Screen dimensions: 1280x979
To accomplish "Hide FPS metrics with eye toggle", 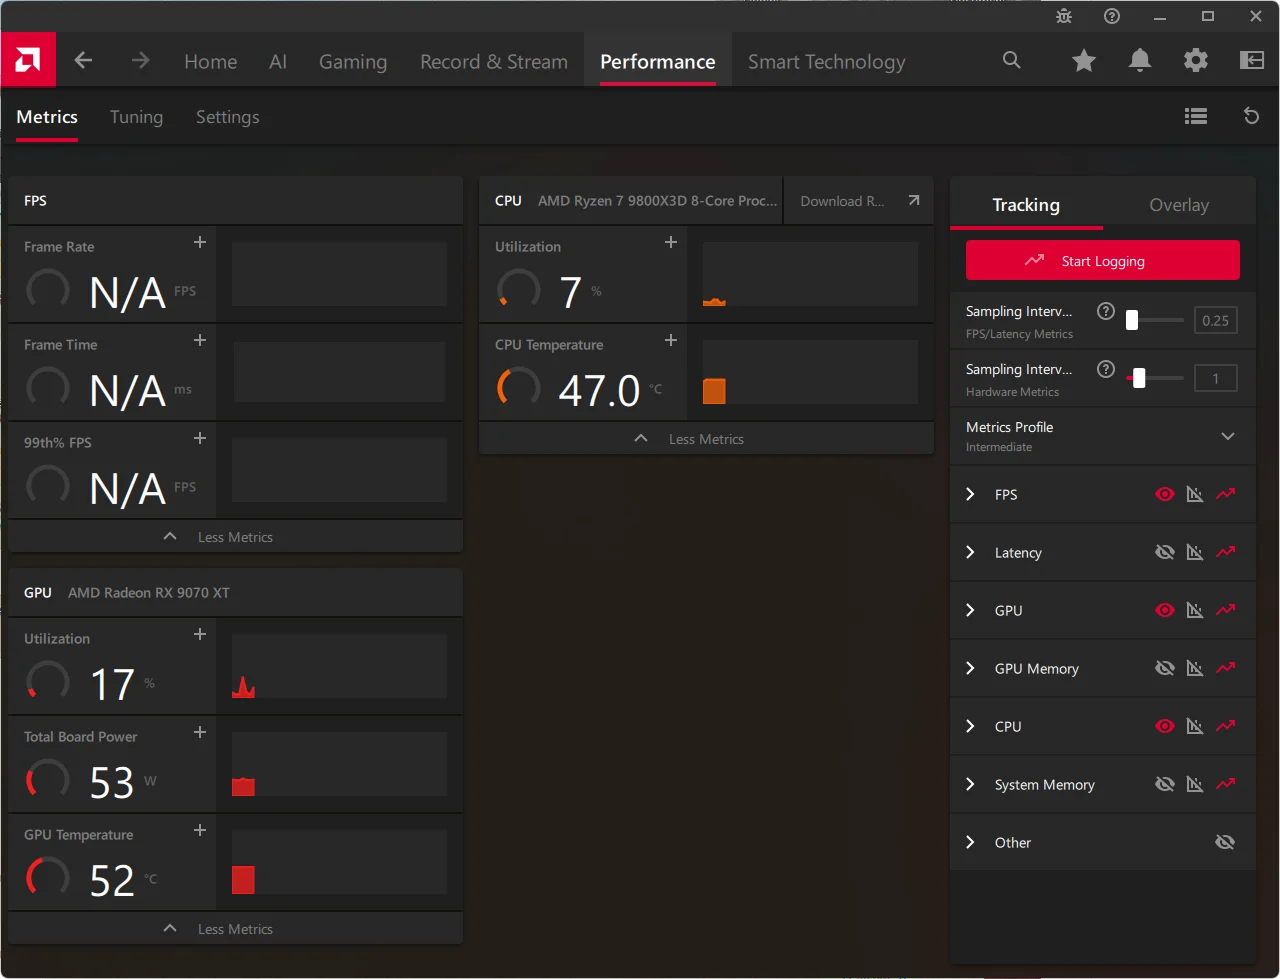I will [1165, 494].
